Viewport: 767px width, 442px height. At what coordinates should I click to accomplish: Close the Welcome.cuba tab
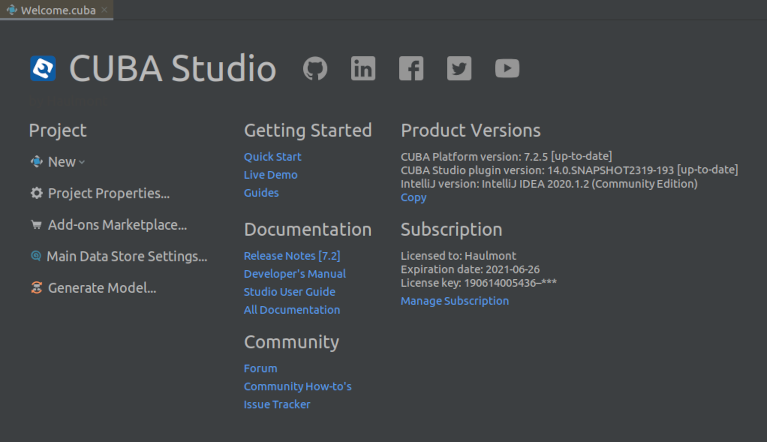[104, 10]
